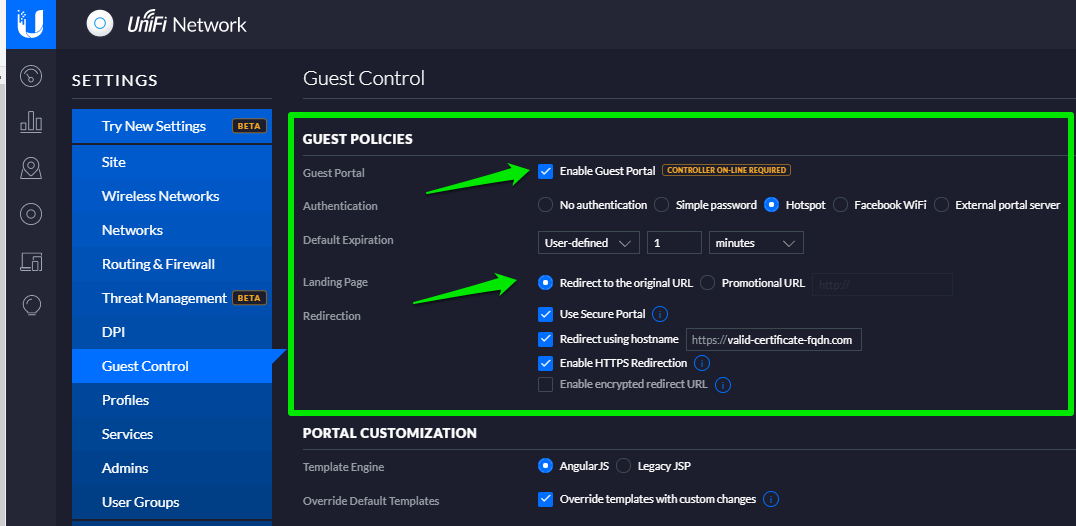This screenshot has width=1076, height=526.
Task: Open Wireless Networks settings section
Action: point(160,196)
